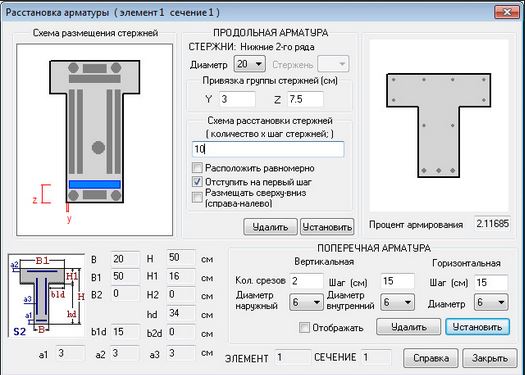Click the large middle rebar circle in web
The width and height of the screenshot is (525, 375).
98,147
